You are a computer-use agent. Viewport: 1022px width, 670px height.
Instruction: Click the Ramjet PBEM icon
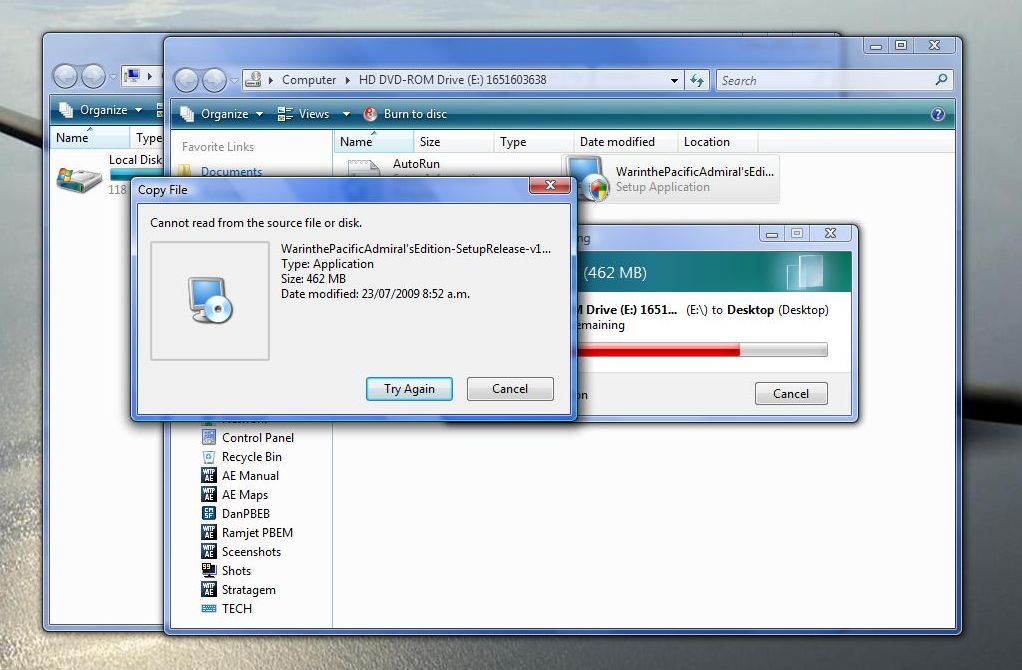[209, 532]
